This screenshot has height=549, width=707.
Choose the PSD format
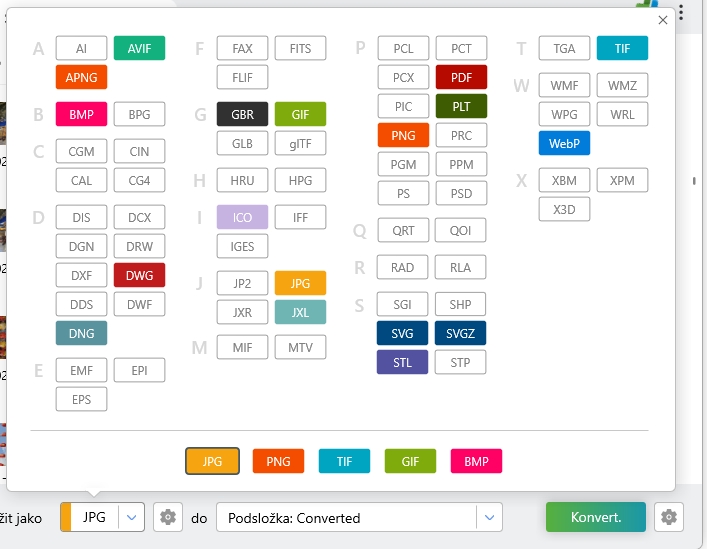point(461,193)
